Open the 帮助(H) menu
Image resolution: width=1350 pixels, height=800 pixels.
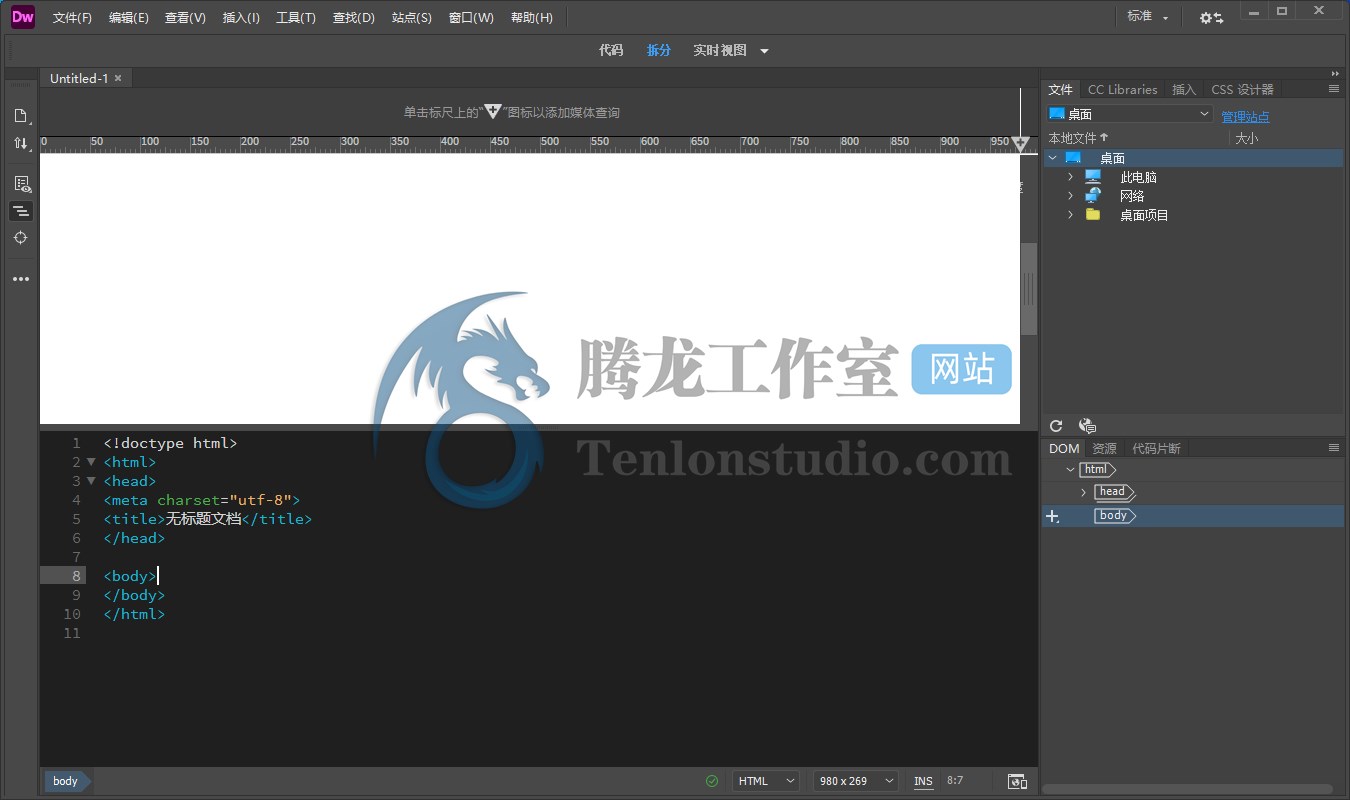click(x=531, y=18)
